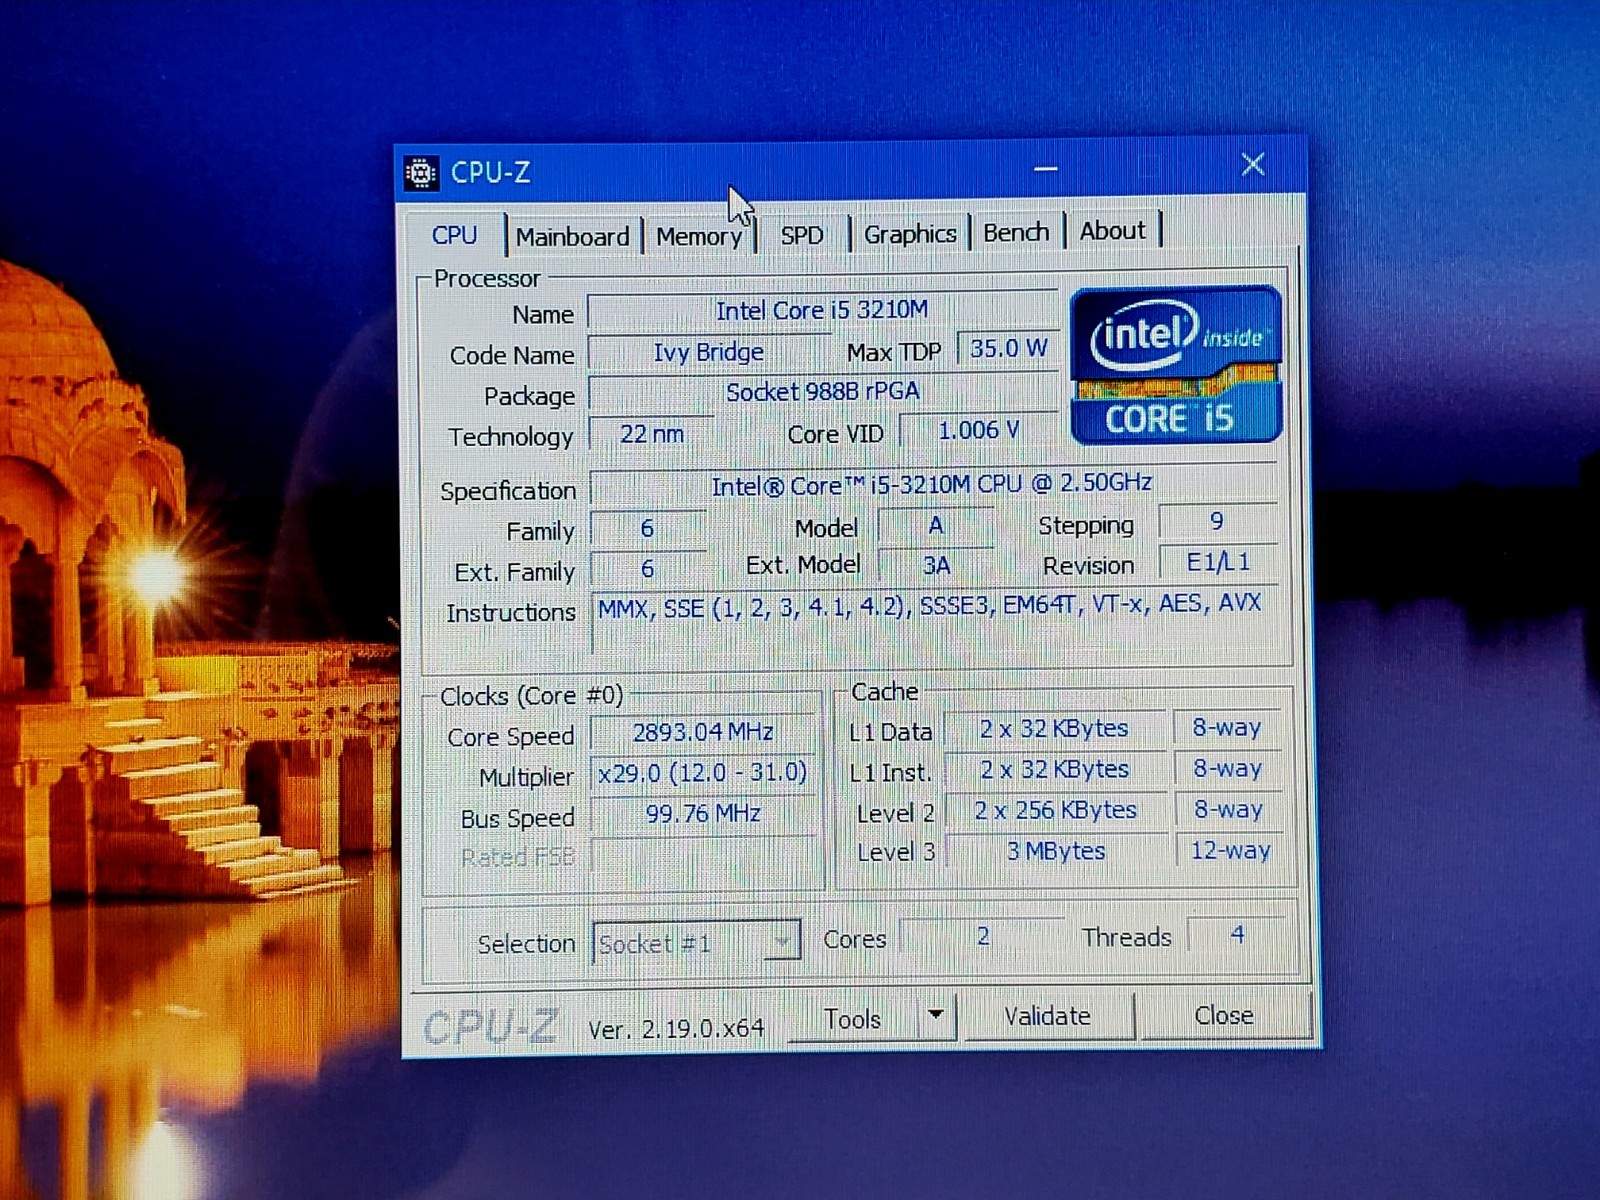Click the 1.006 V Core VID value

coord(979,431)
